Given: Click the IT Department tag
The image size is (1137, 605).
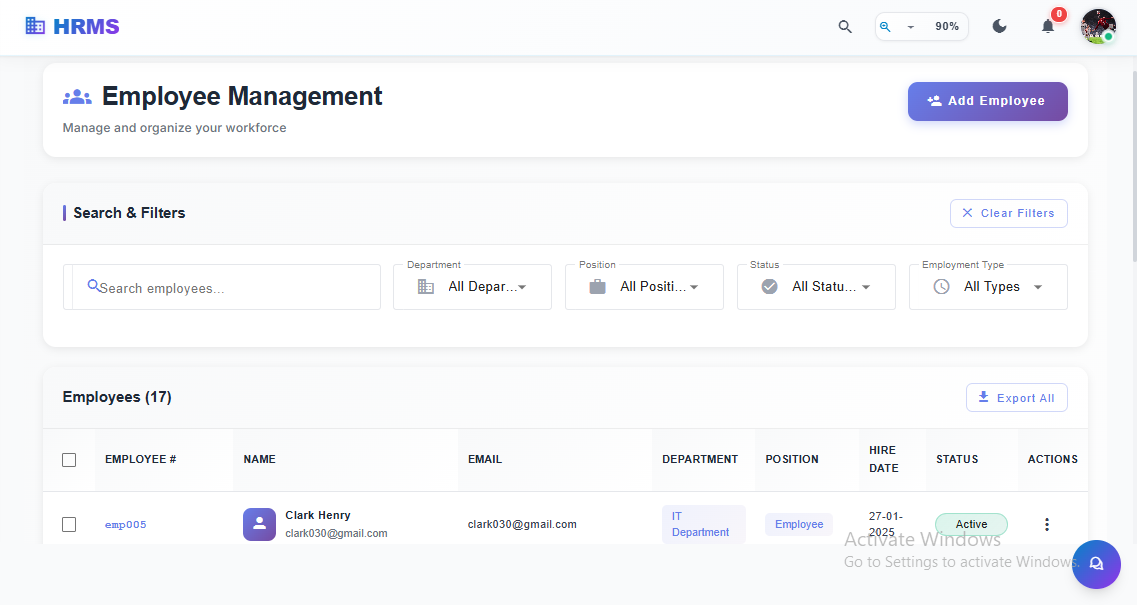Looking at the screenshot, I should click(x=703, y=524).
